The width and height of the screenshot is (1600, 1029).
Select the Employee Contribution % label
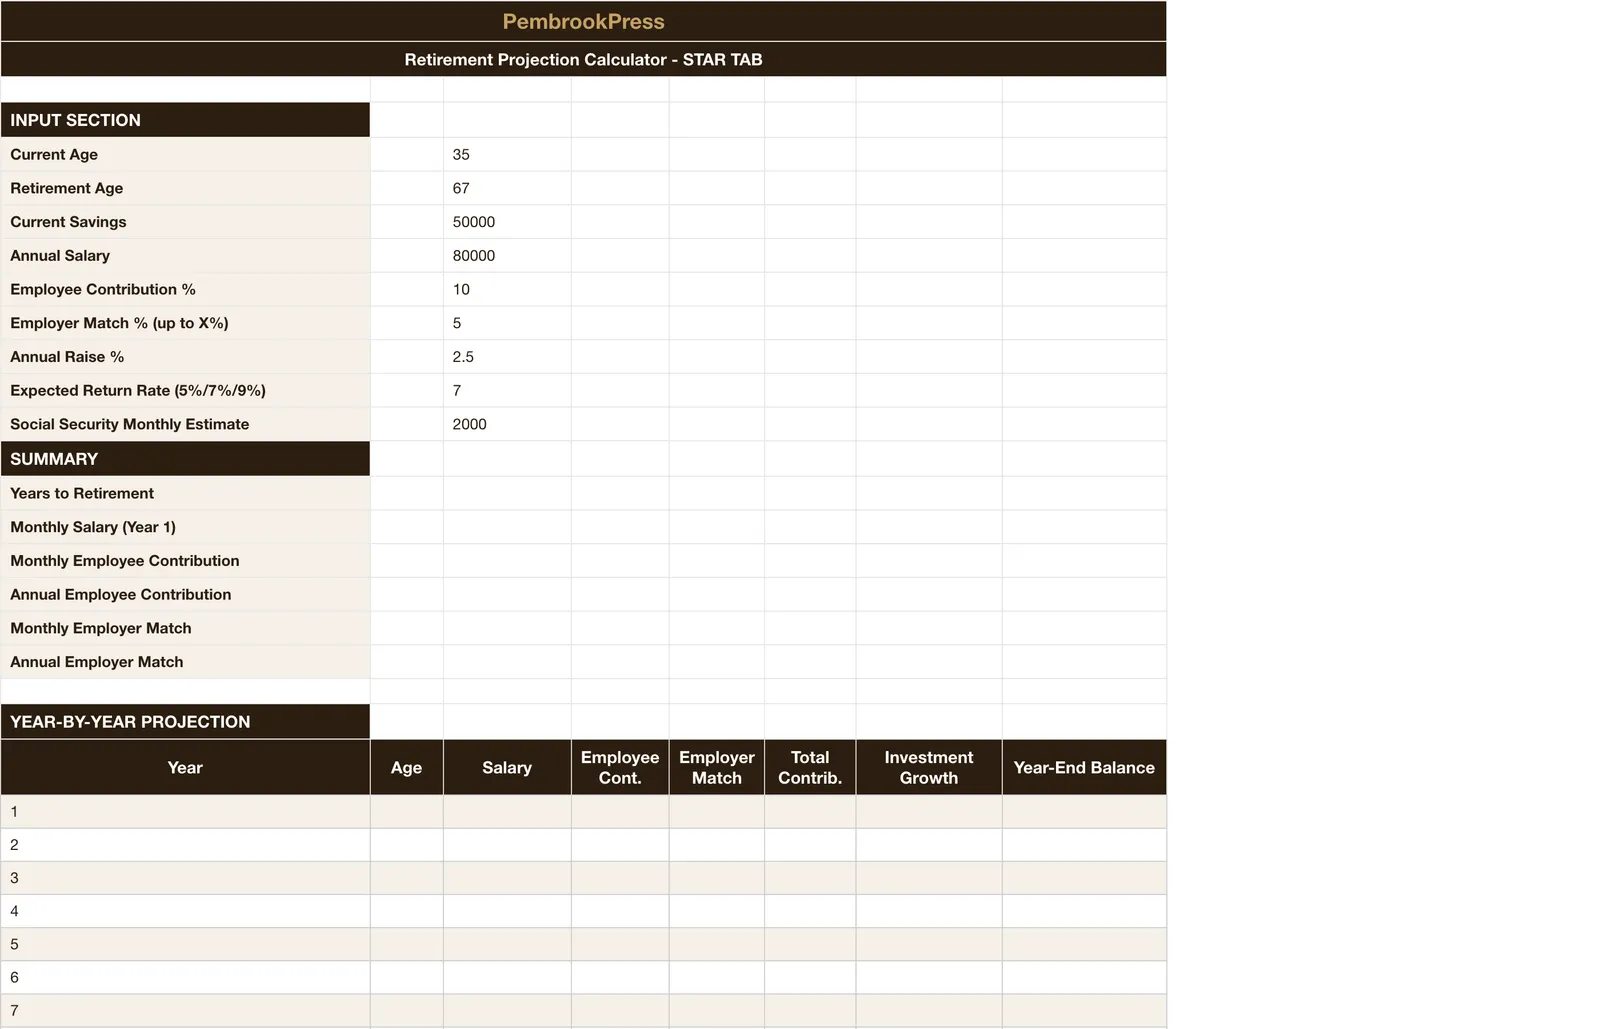pos(185,289)
